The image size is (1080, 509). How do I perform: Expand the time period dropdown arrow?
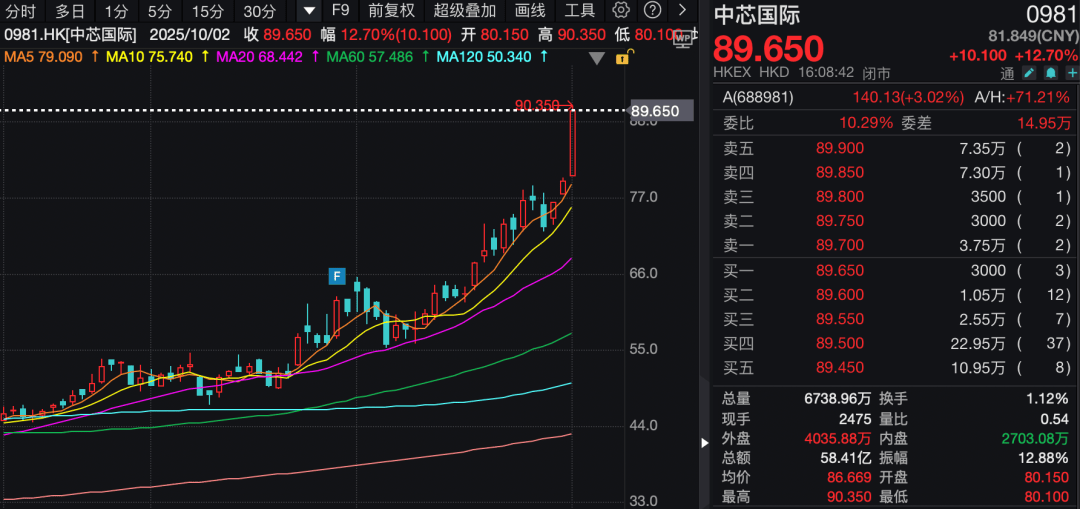click(309, 11)
